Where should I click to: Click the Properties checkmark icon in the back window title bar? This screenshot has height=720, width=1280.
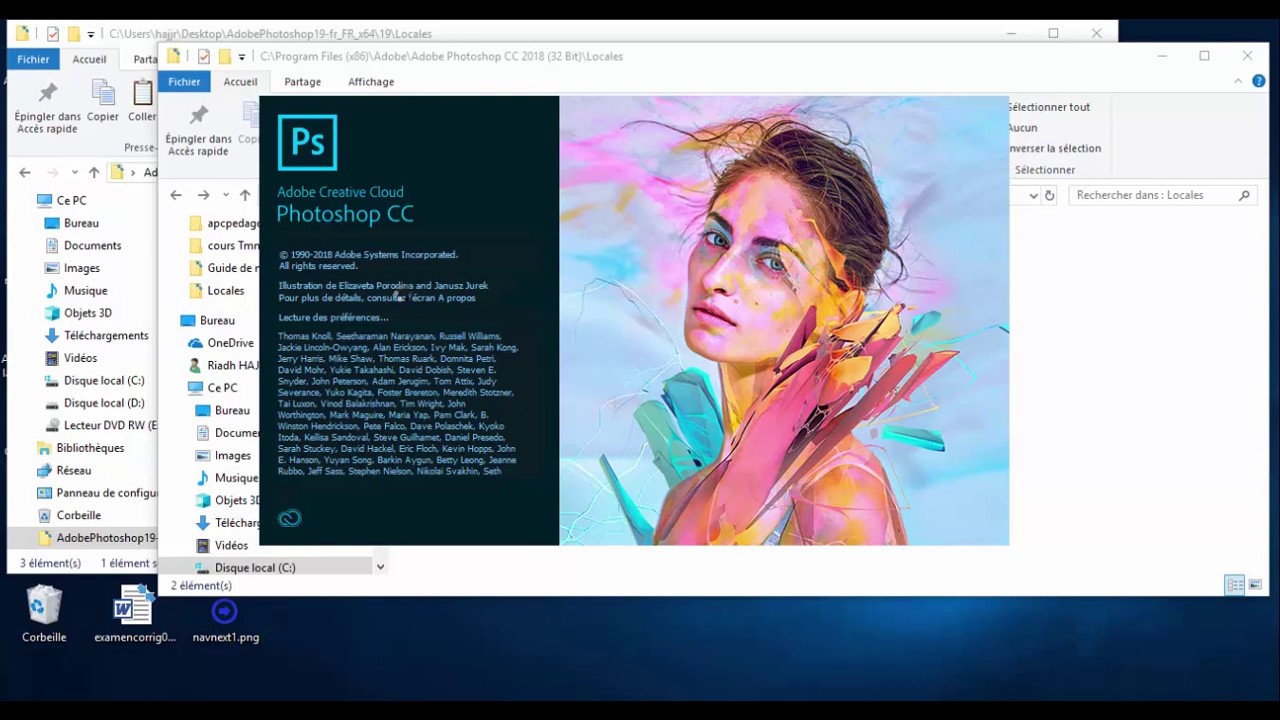[53, 33]
